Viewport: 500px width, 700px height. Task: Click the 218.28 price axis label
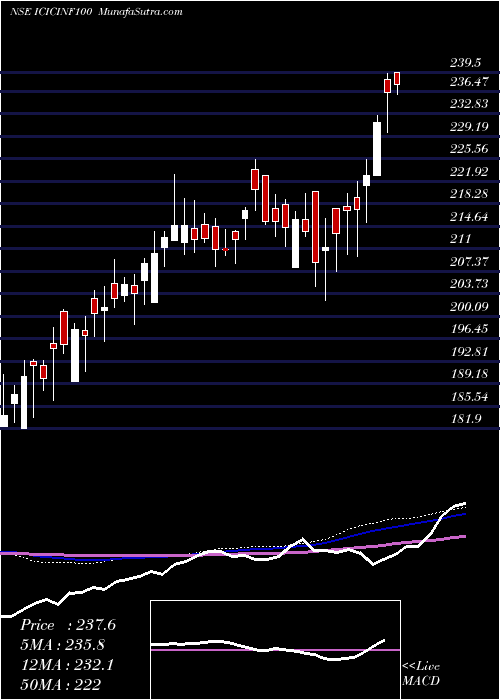pos(469,194)
